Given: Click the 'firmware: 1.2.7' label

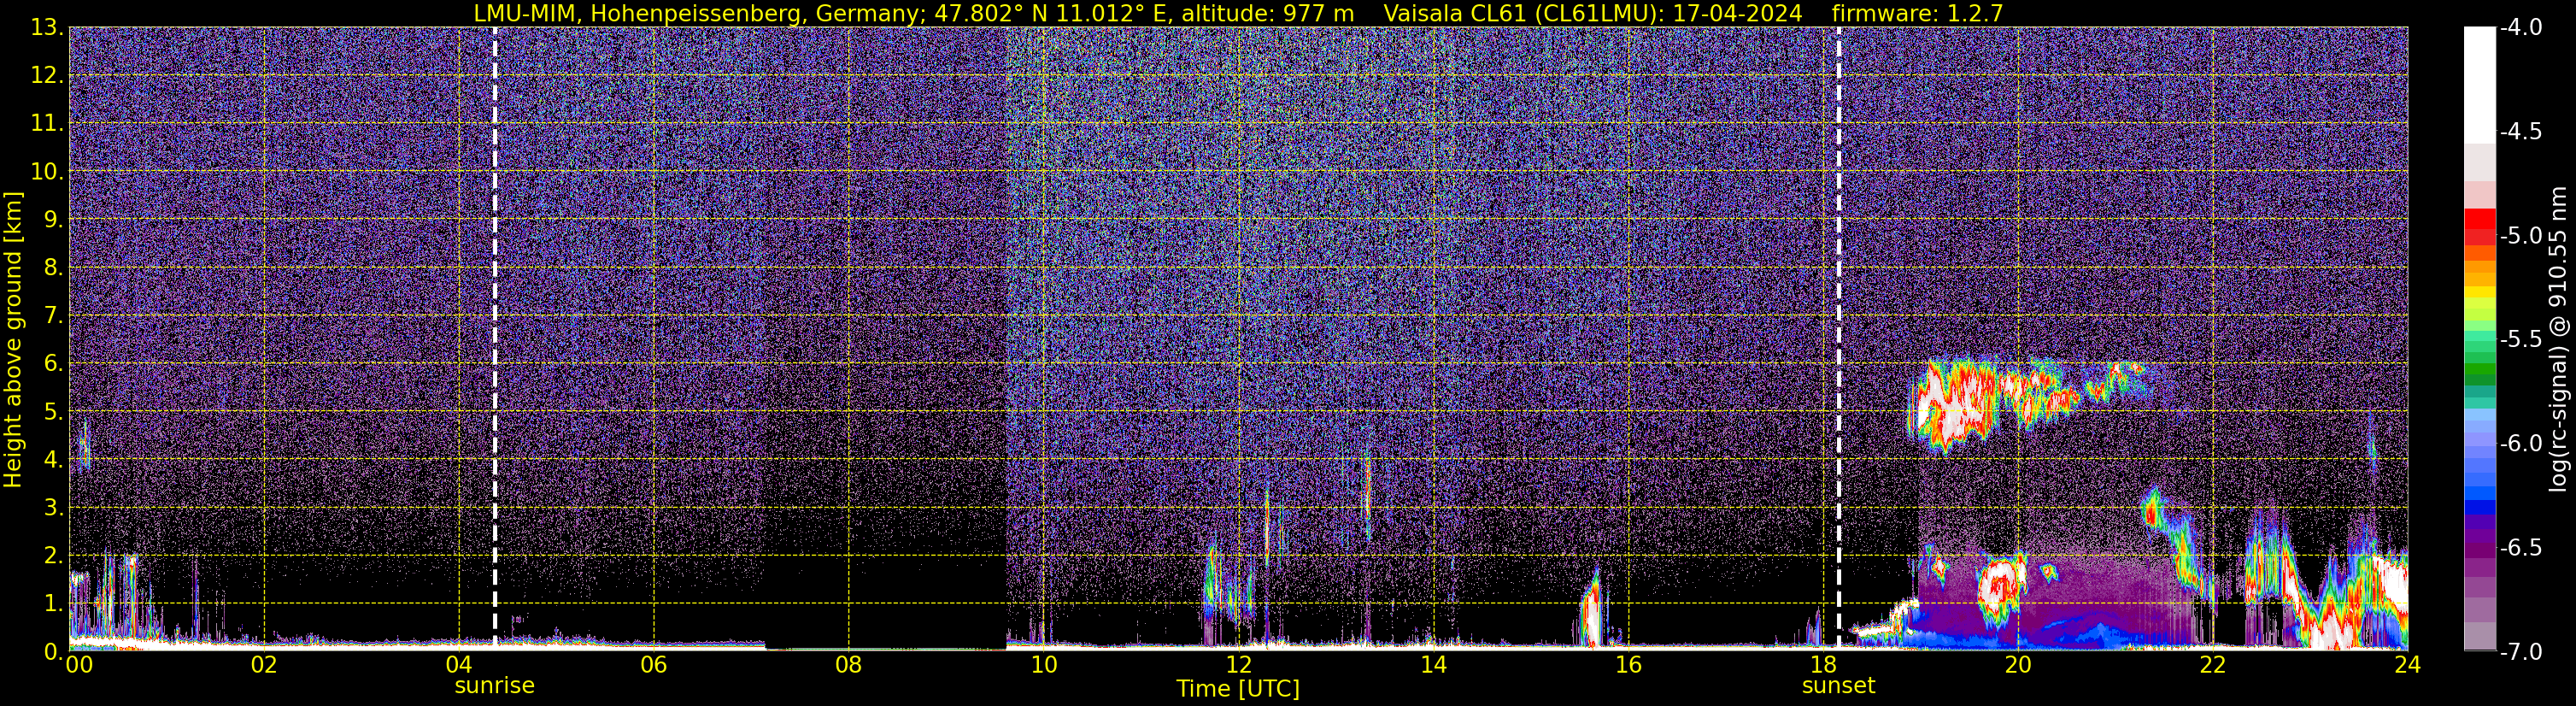Looking at the screenshot, I should pos(1917,13).
